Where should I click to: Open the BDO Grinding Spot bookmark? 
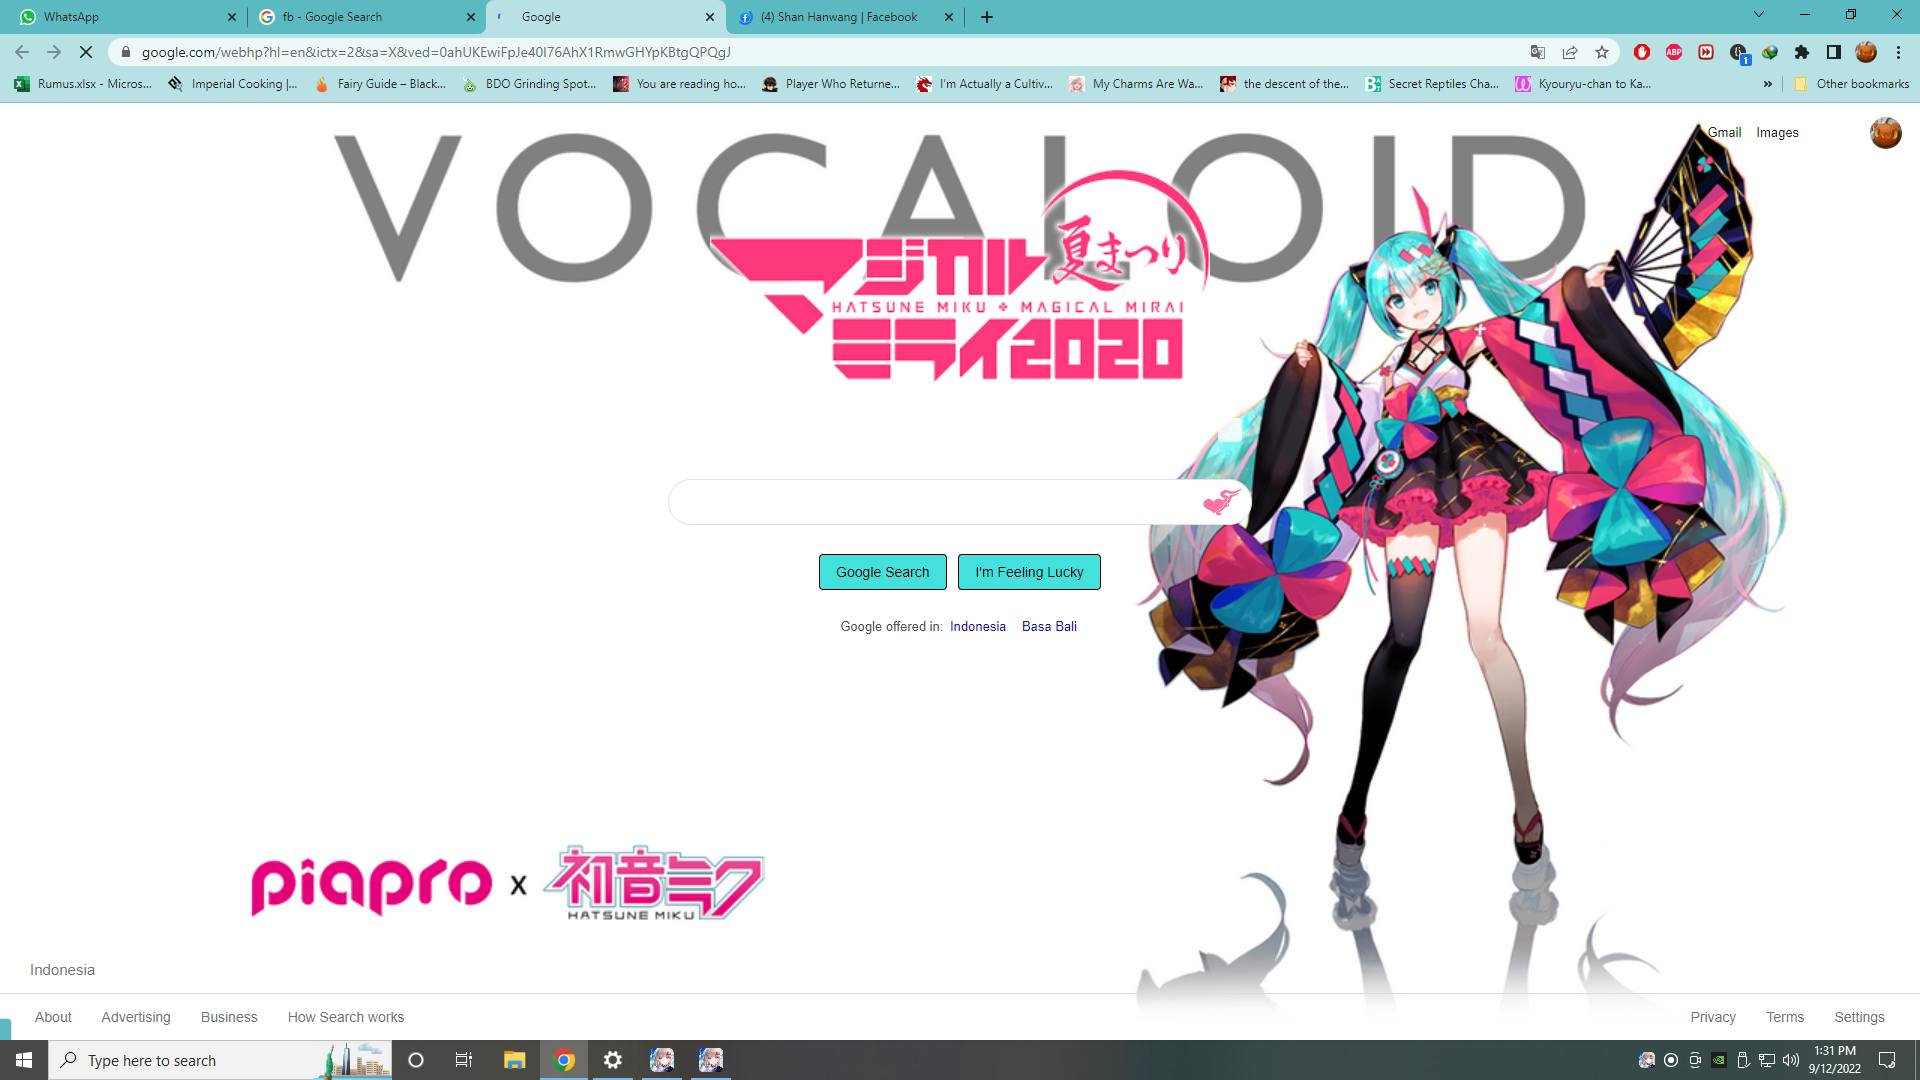point(529,84)
